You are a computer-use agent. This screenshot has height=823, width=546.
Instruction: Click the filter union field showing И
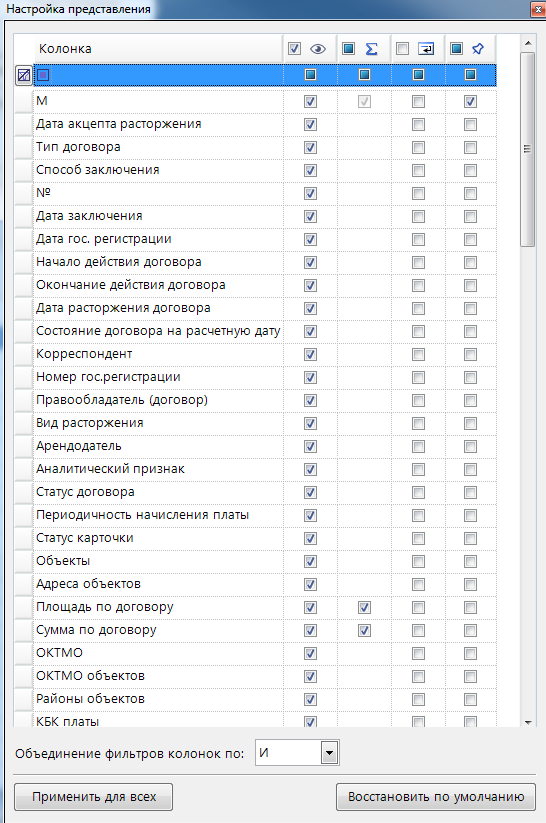point(297,753)
